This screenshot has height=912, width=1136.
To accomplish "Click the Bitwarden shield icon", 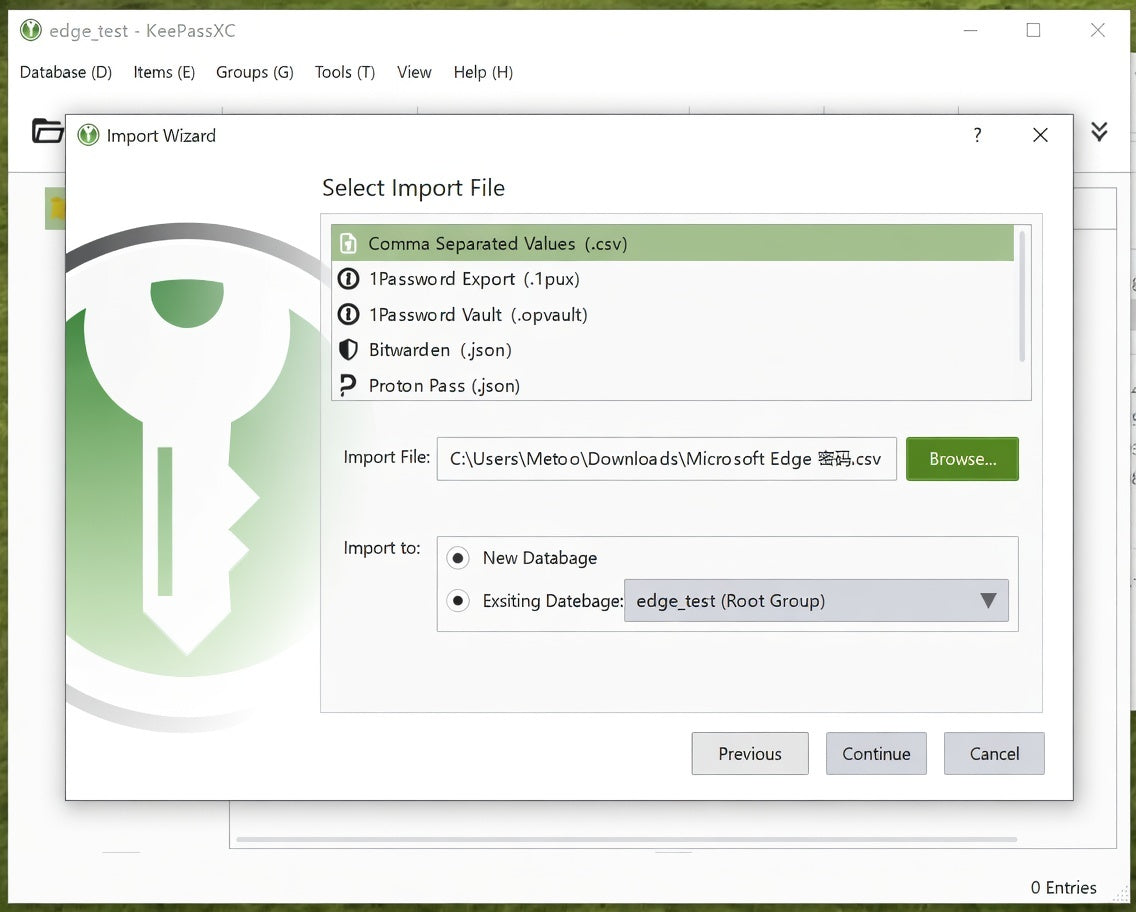I will coord(348,350).
